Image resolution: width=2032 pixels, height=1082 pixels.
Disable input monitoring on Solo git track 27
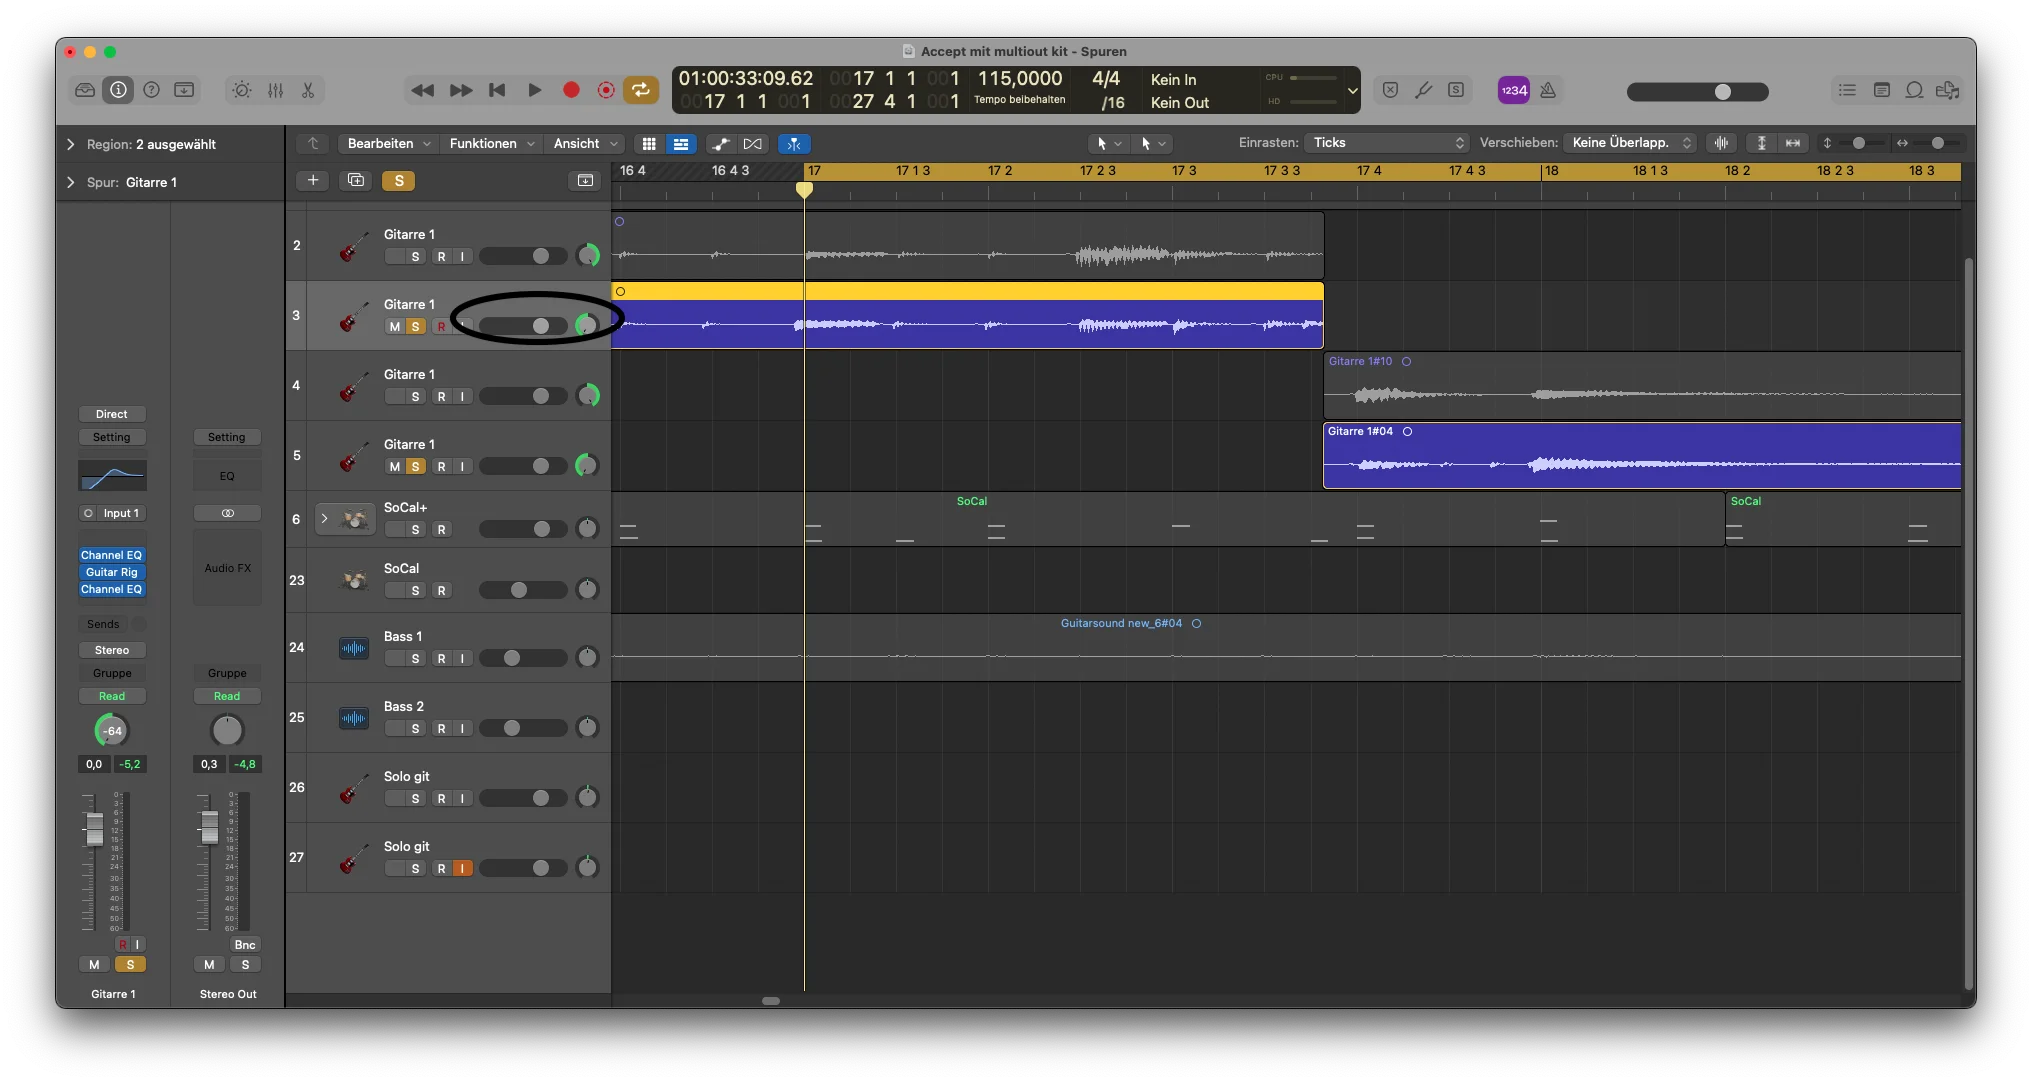pos(462,869)
